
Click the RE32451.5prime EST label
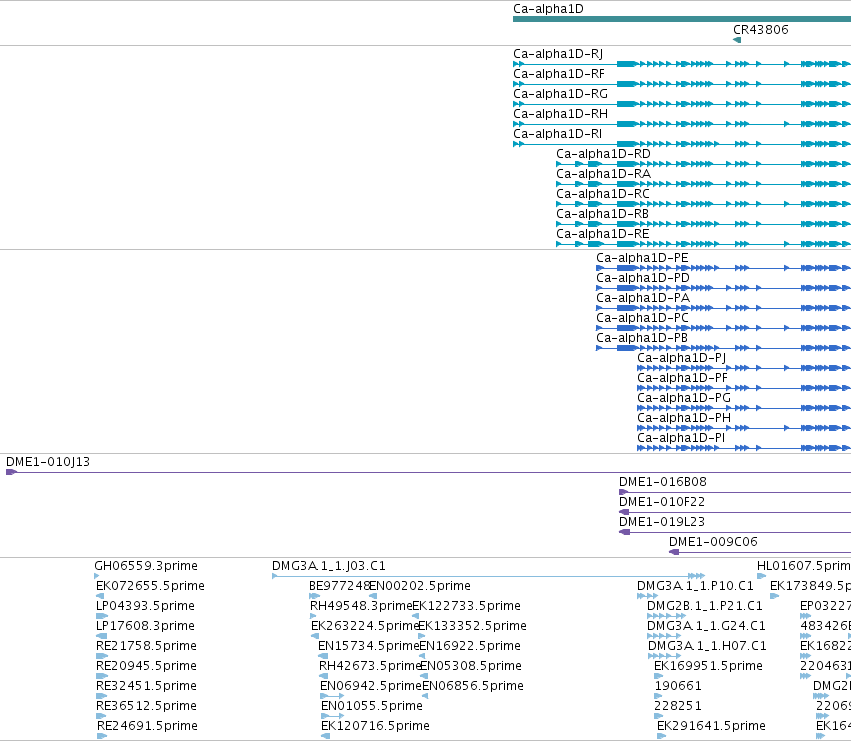tap(146, 687)
